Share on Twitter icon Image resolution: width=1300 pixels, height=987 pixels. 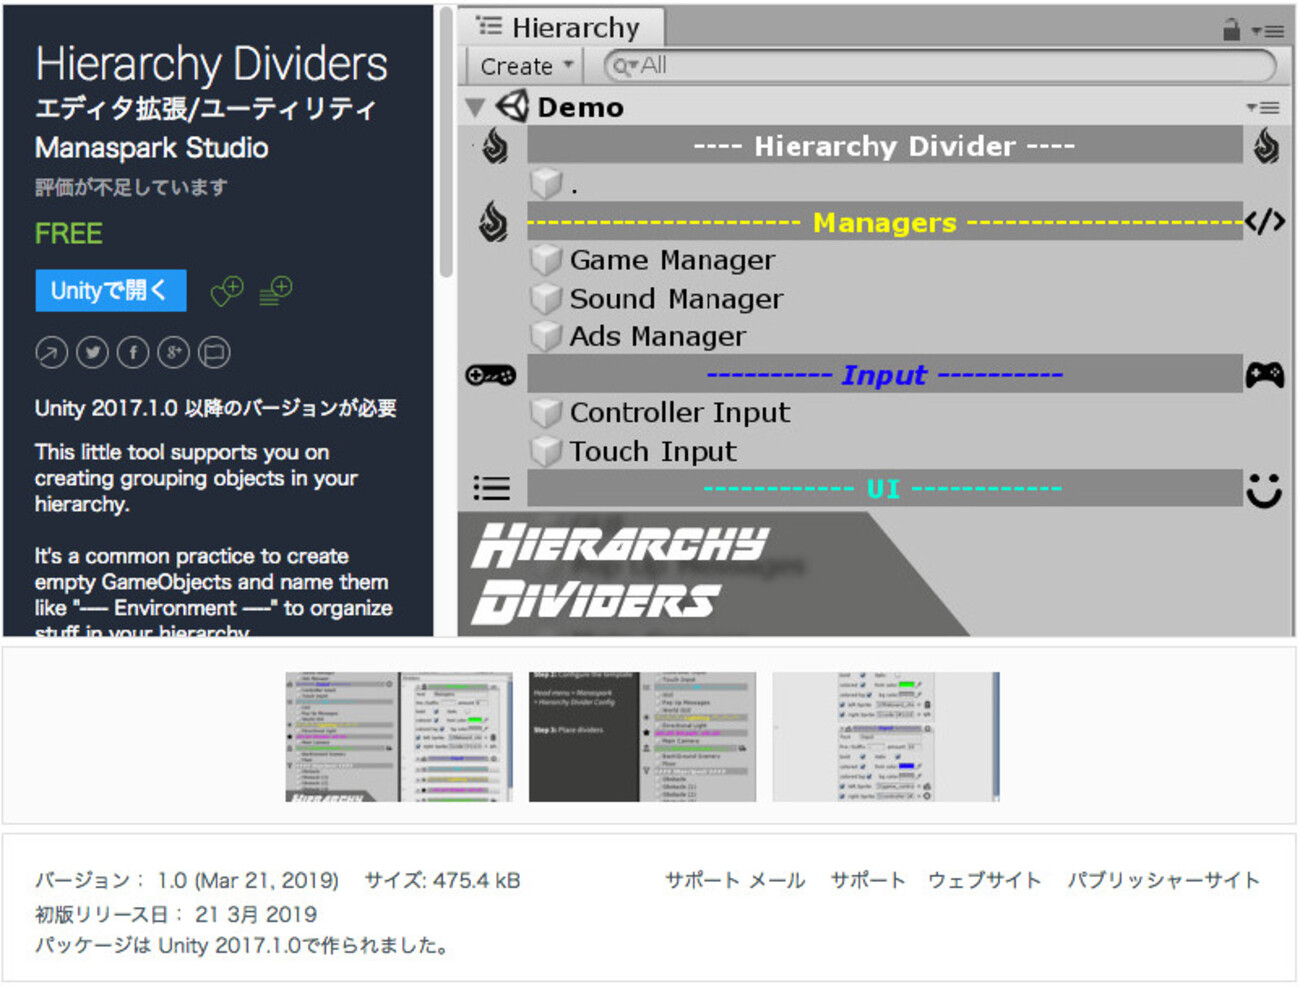pos(93,352)
